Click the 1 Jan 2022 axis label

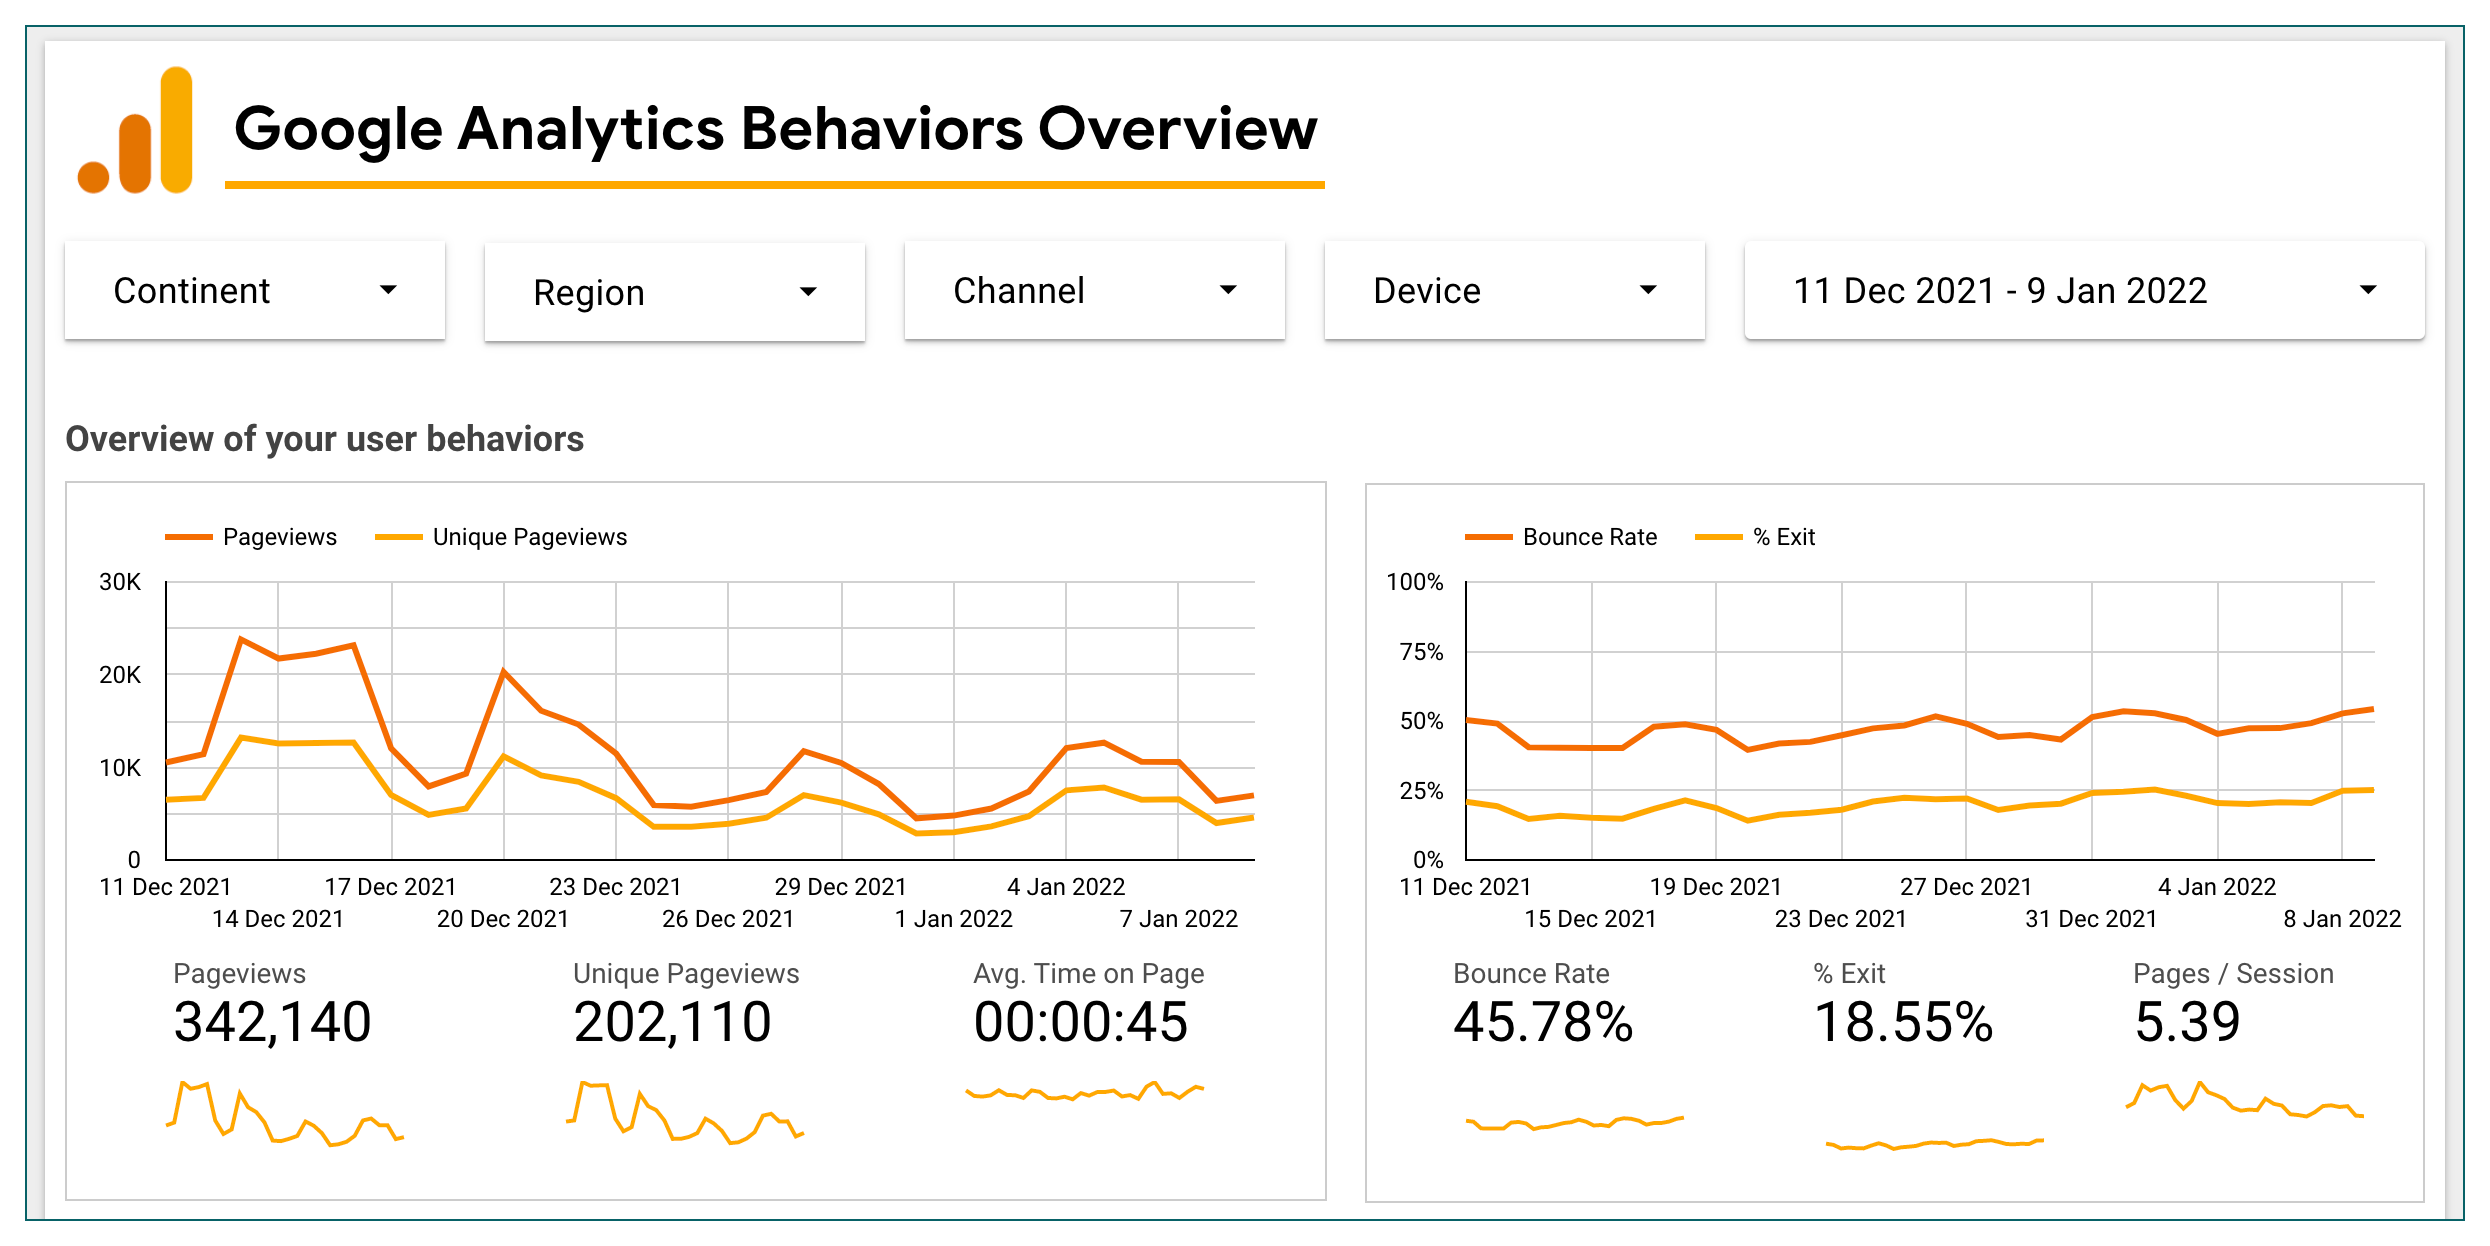pyautogui.click(x=954, y=919)
